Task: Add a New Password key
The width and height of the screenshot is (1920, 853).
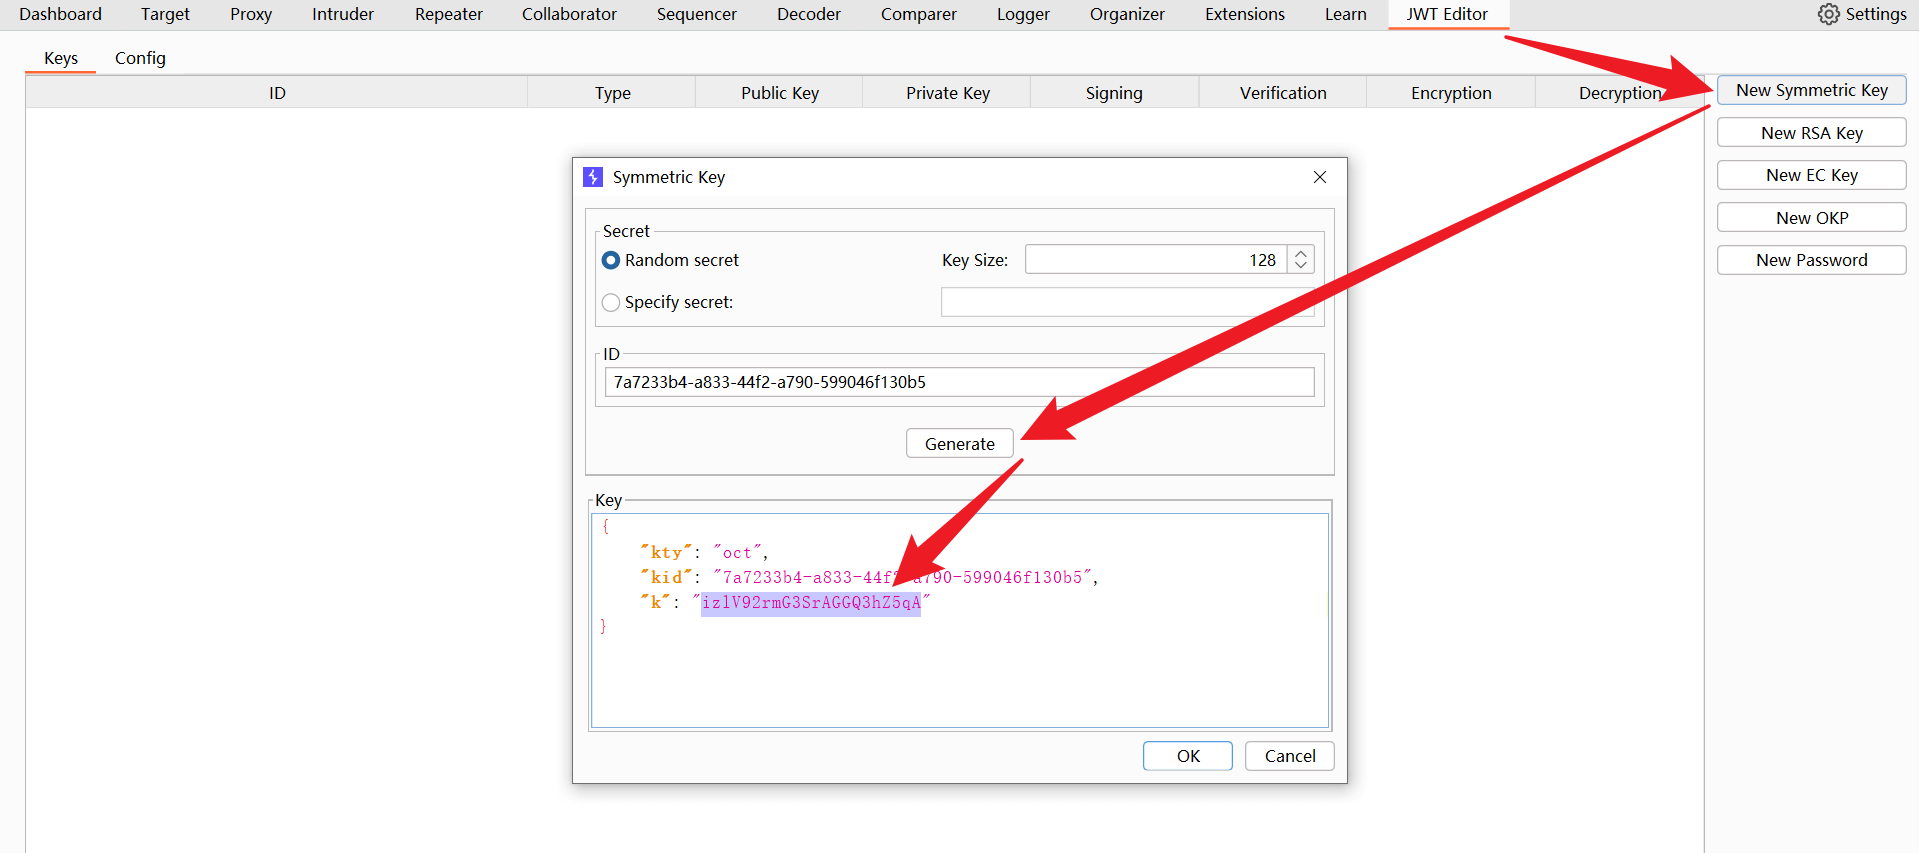Action: coord(1811,260)
